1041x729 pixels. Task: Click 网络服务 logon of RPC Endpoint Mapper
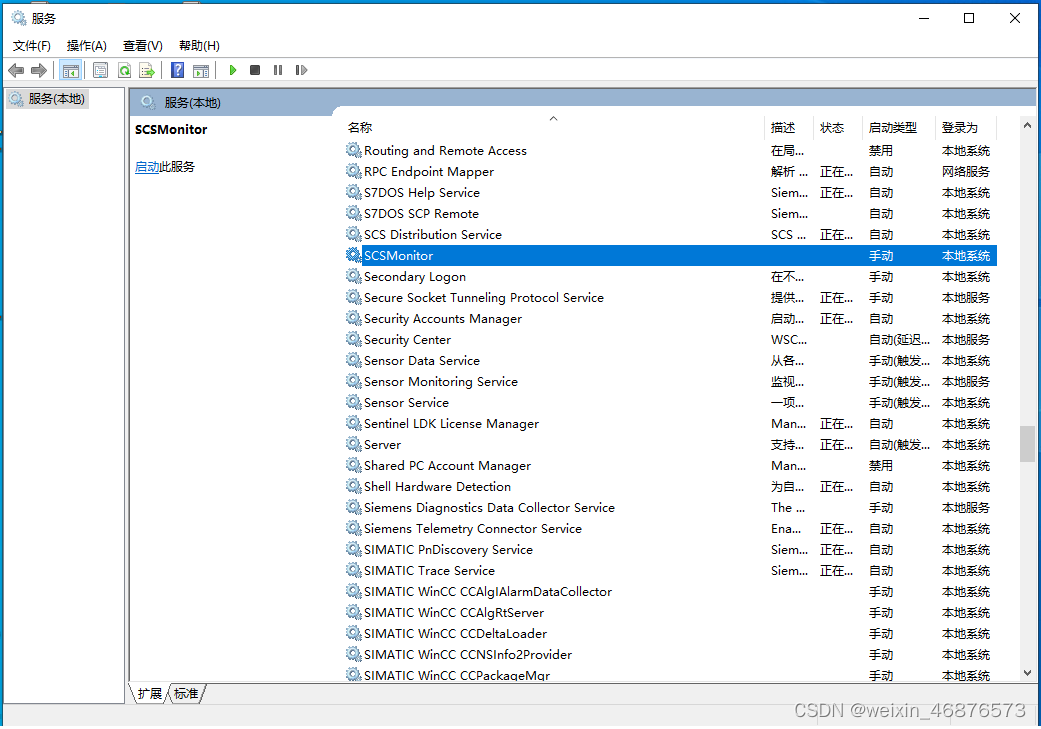tap(965, 171)
